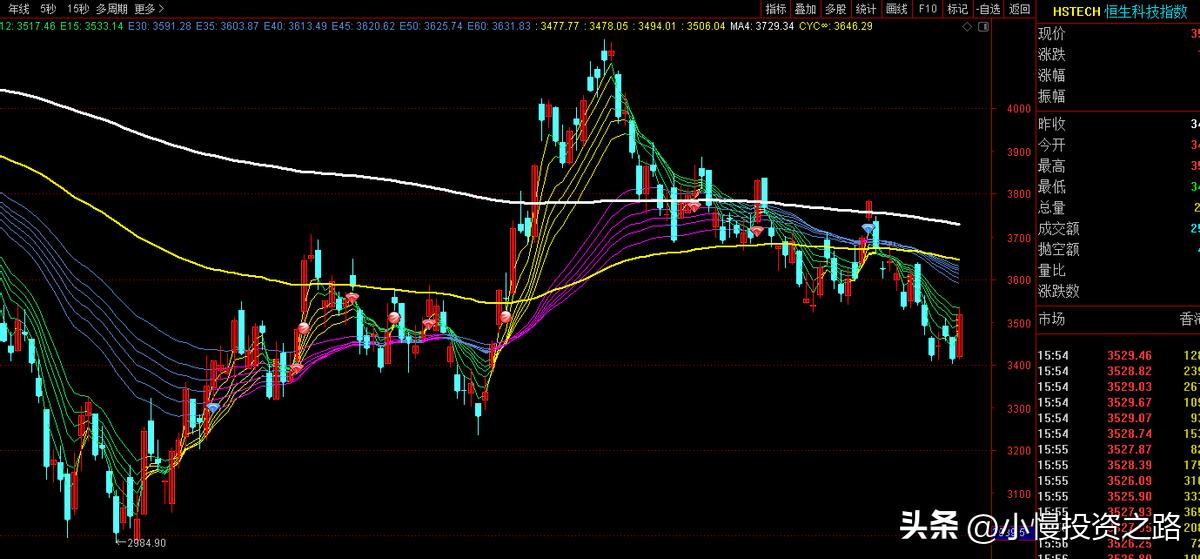Open the 多周期 multi-period selector
Image resolution: width=1200 pixels, height=559 pixels.
pyautogui.click(x=113, y=9)
